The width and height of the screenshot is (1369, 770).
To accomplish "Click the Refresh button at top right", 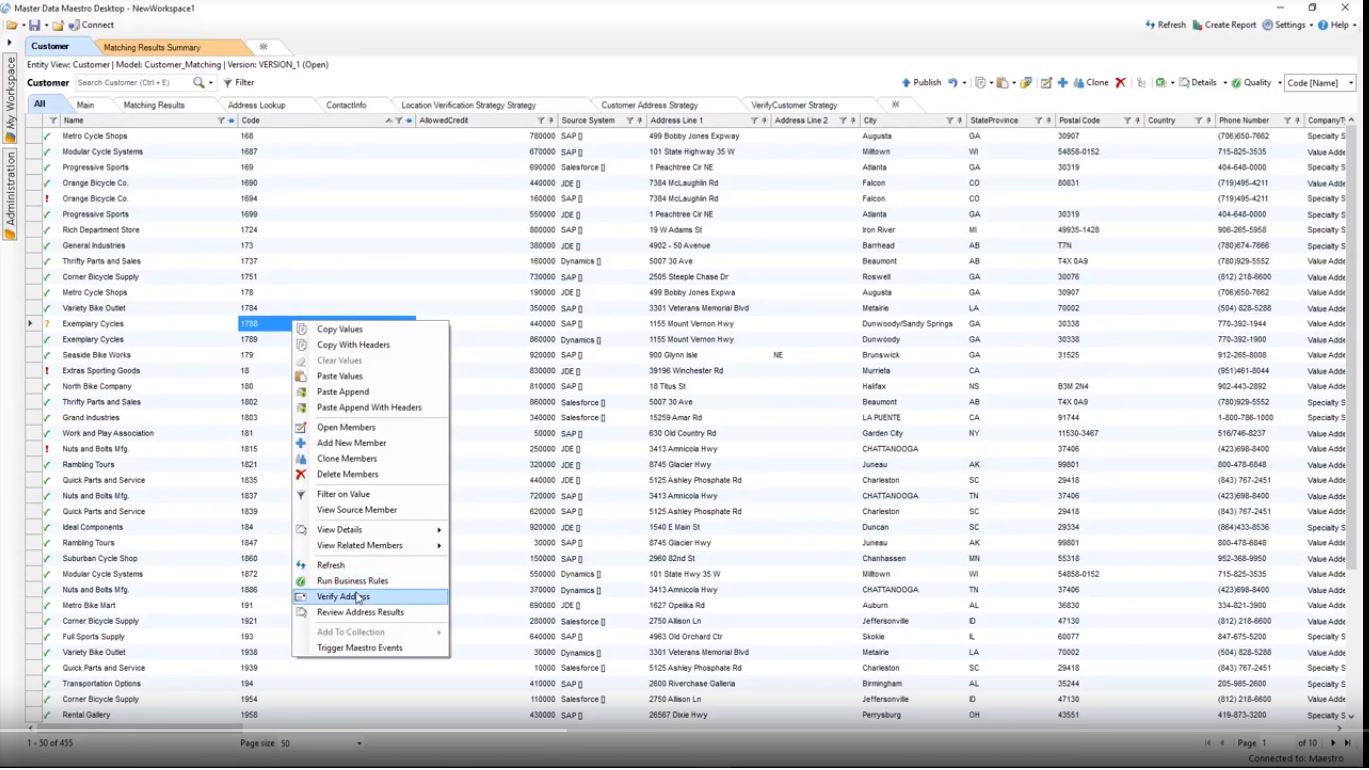I will (x=1164, y=25).
